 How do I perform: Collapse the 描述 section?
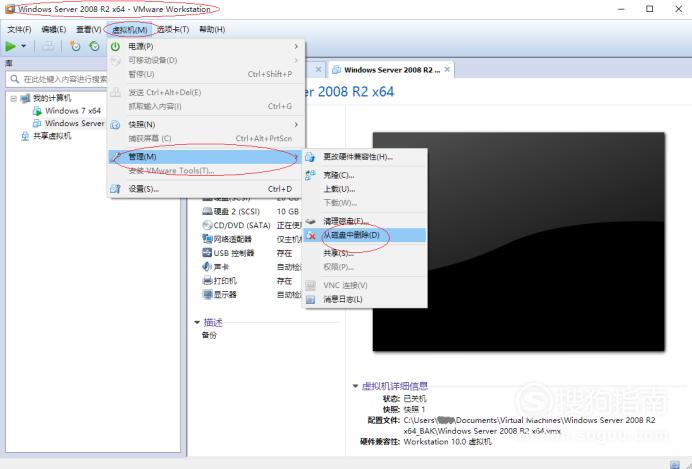[197, 323]
